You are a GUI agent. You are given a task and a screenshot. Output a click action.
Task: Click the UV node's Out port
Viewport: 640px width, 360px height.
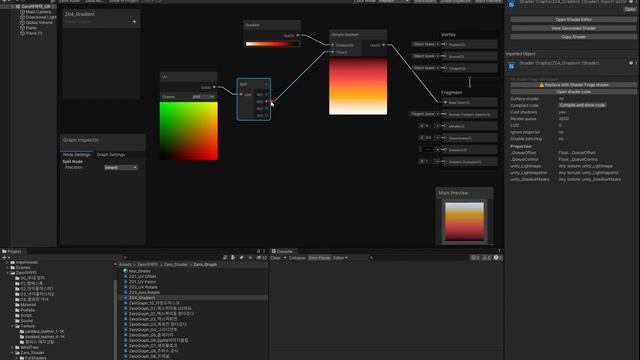click(214, 87)
